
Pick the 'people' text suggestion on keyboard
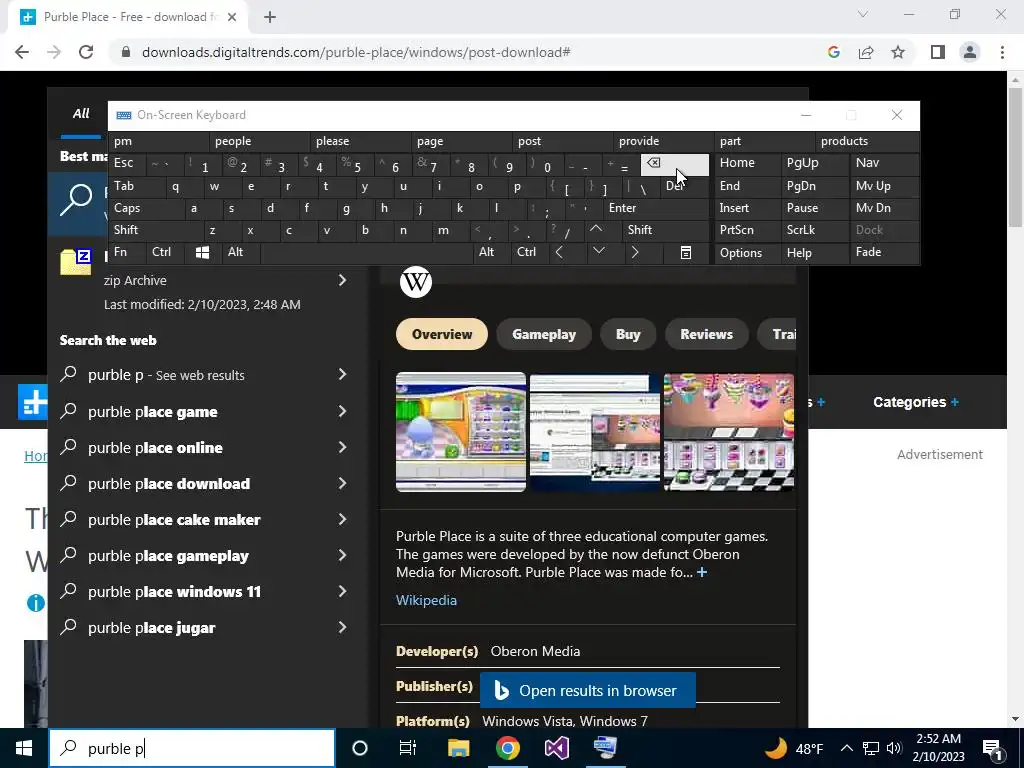click(260, 141)
